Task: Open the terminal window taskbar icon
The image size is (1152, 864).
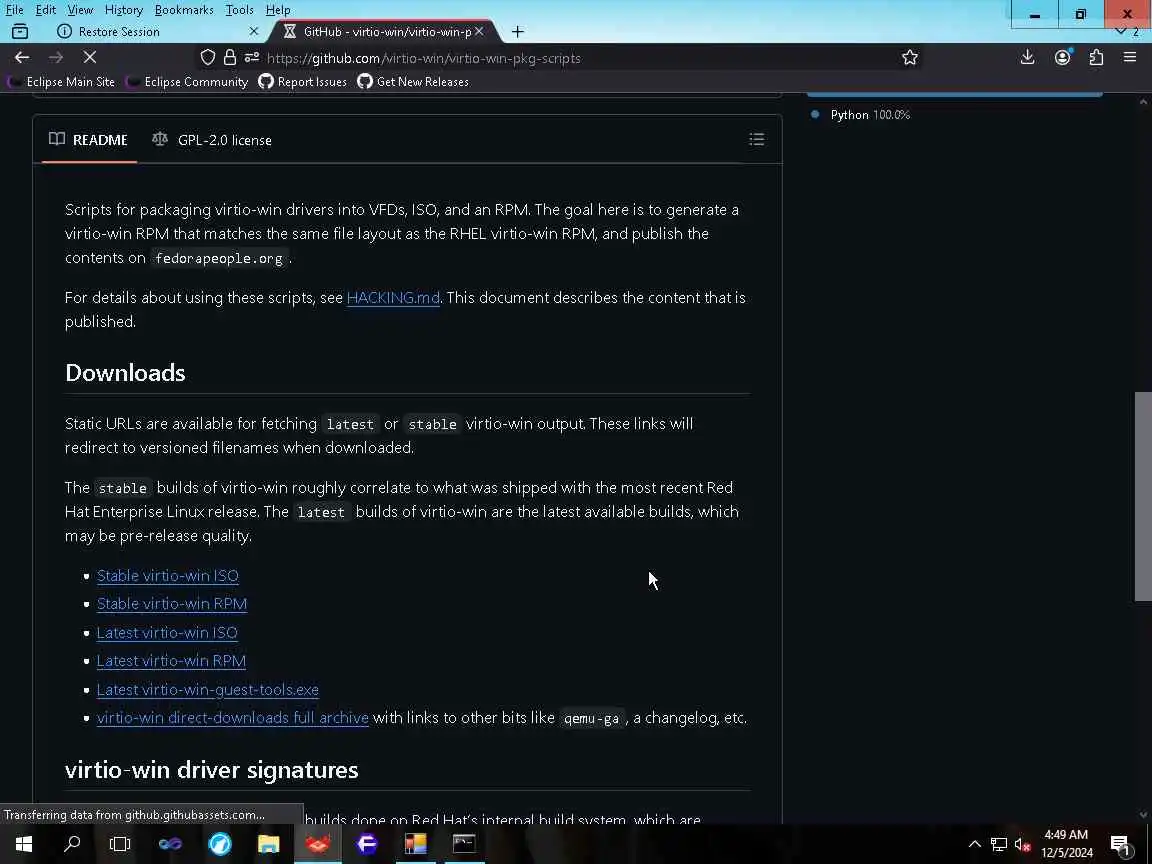Action: [464, 843]
